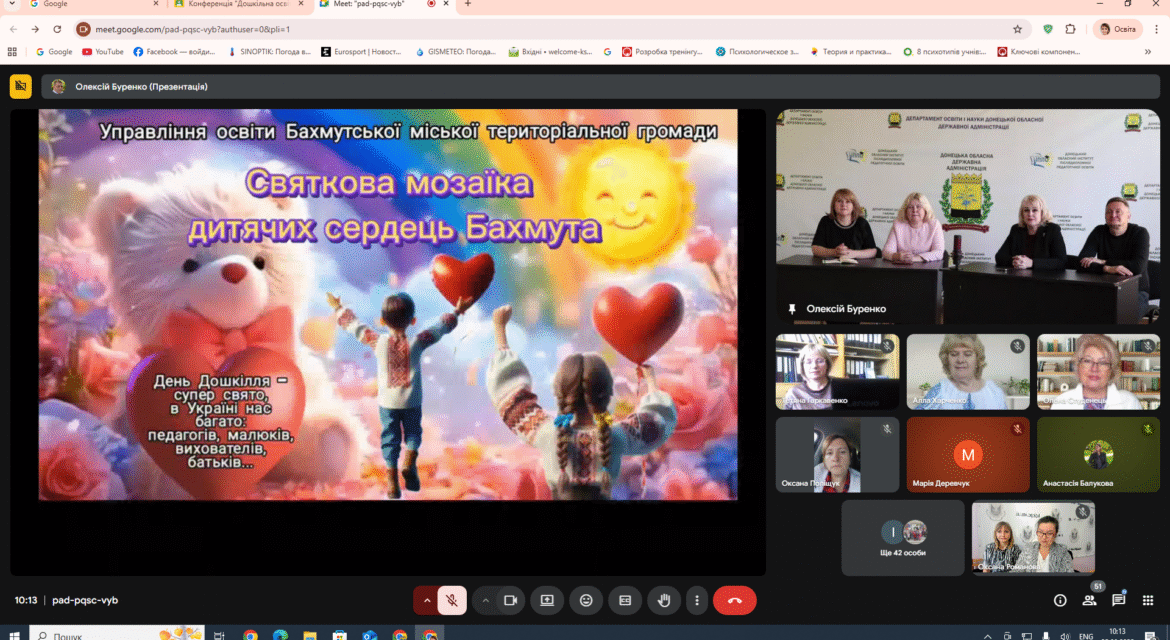Open the emoji reactions button

(x=586, y=600)
